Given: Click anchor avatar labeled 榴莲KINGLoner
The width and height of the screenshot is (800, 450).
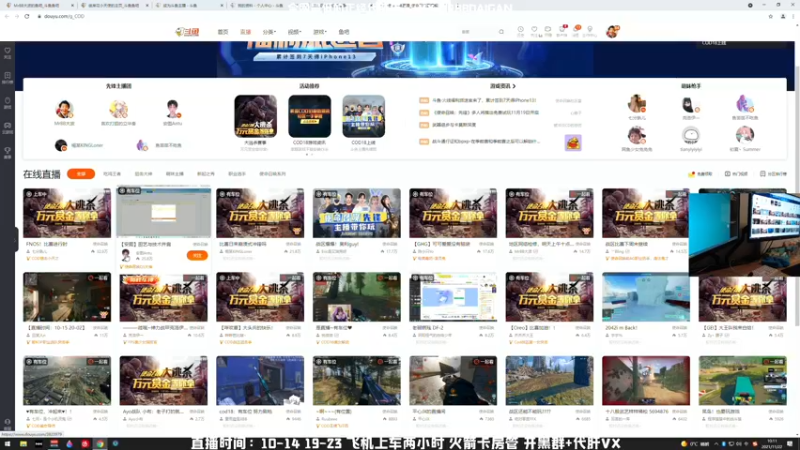Looking at the screenshot, I should pyautogui.click(x=61, y=145).
